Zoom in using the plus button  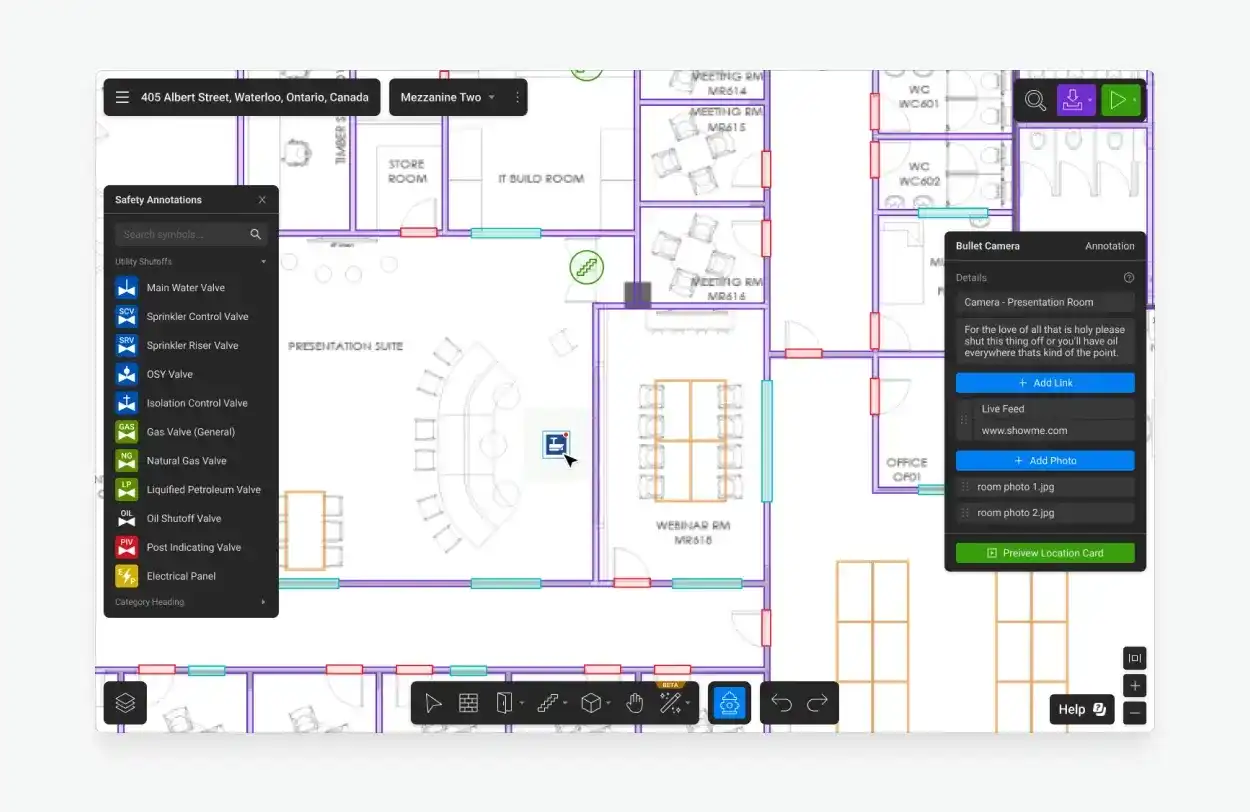pos(1134,686)
